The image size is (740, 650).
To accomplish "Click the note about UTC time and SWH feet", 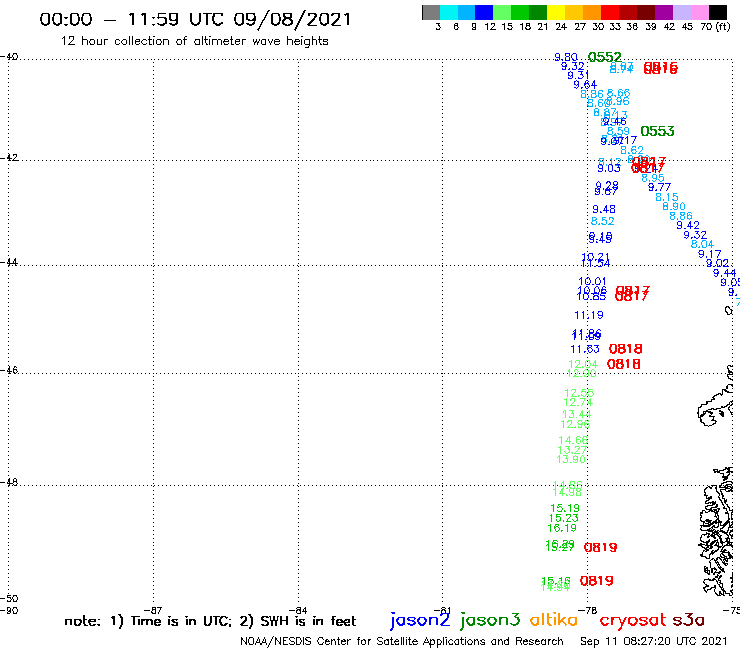I will point(210,621).
